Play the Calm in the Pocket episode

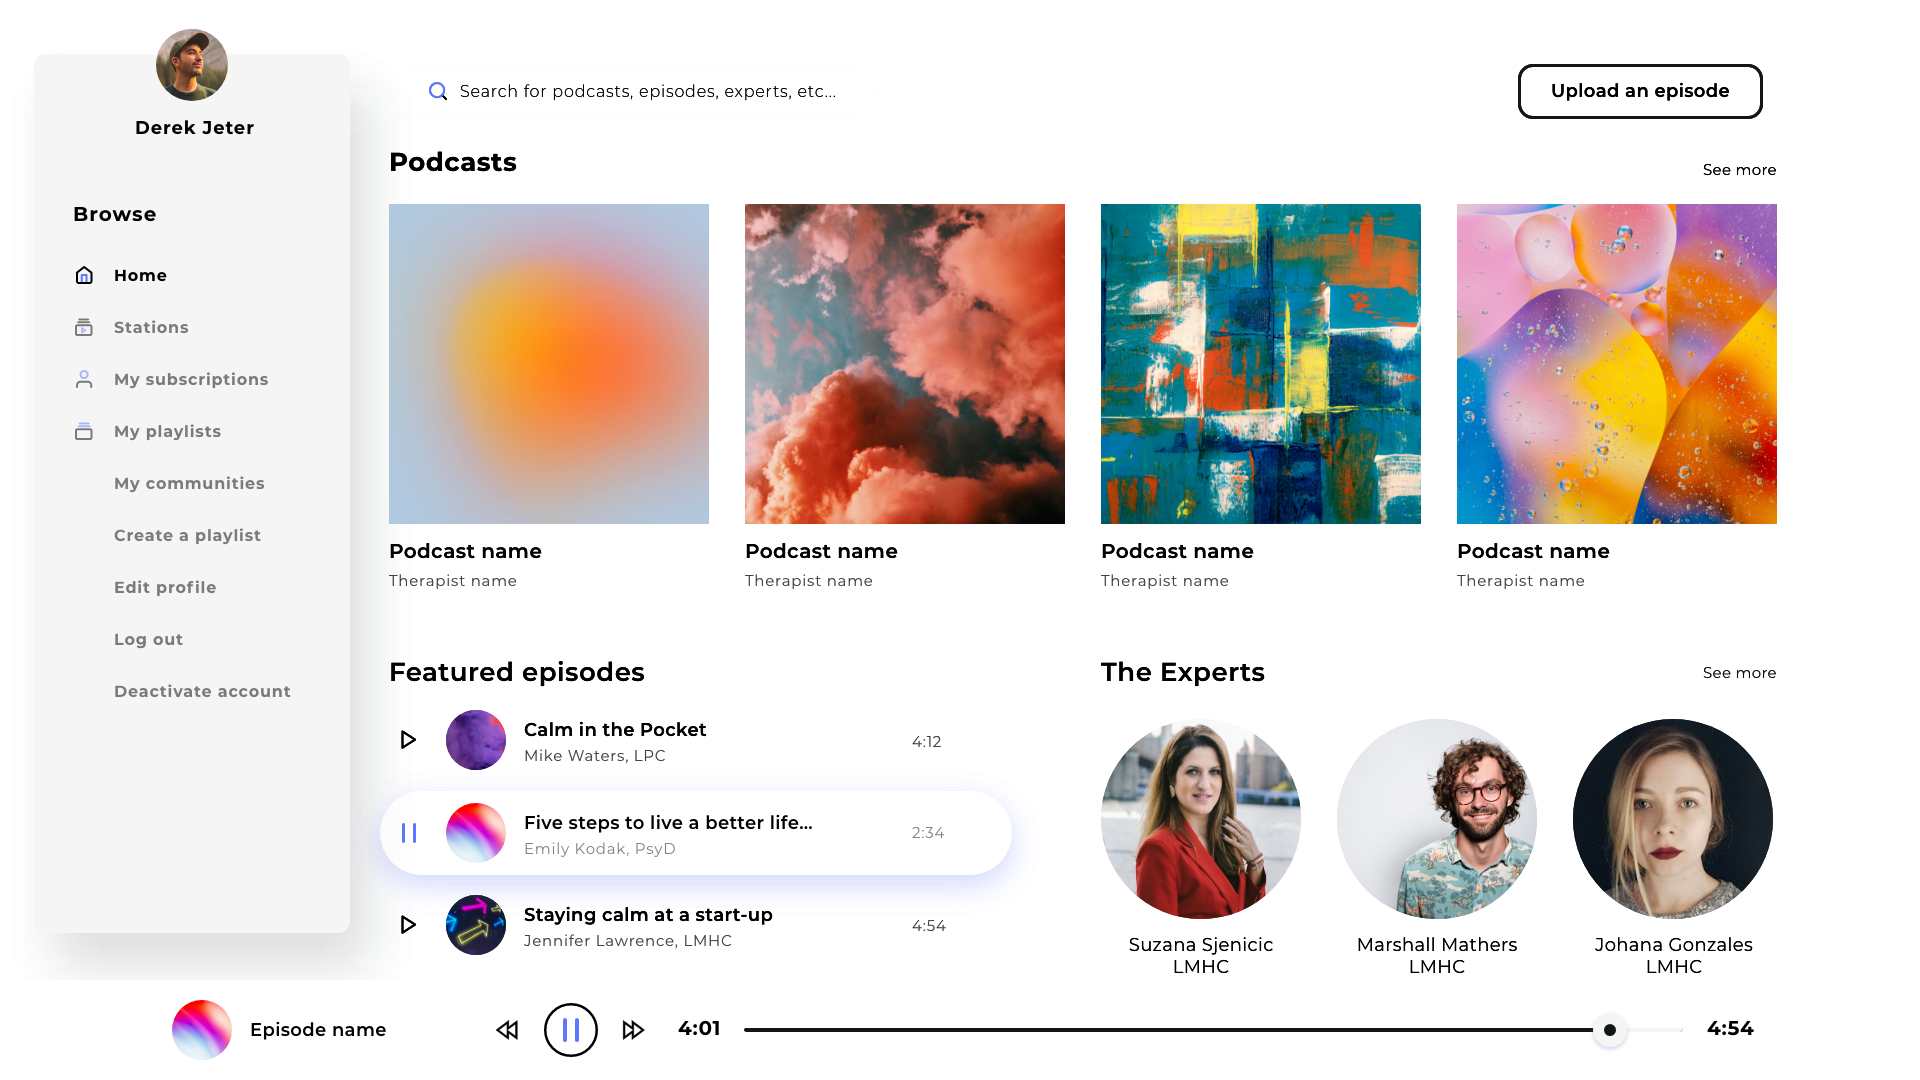[x=408, y=740]
